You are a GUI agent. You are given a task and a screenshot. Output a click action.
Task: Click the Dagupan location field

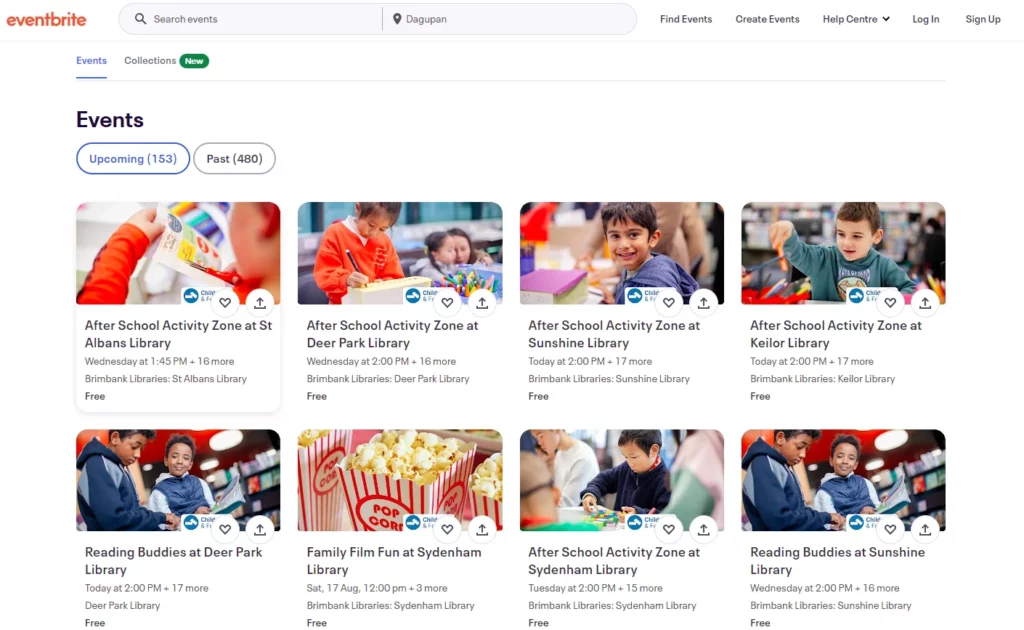click(x=509, y=19)
